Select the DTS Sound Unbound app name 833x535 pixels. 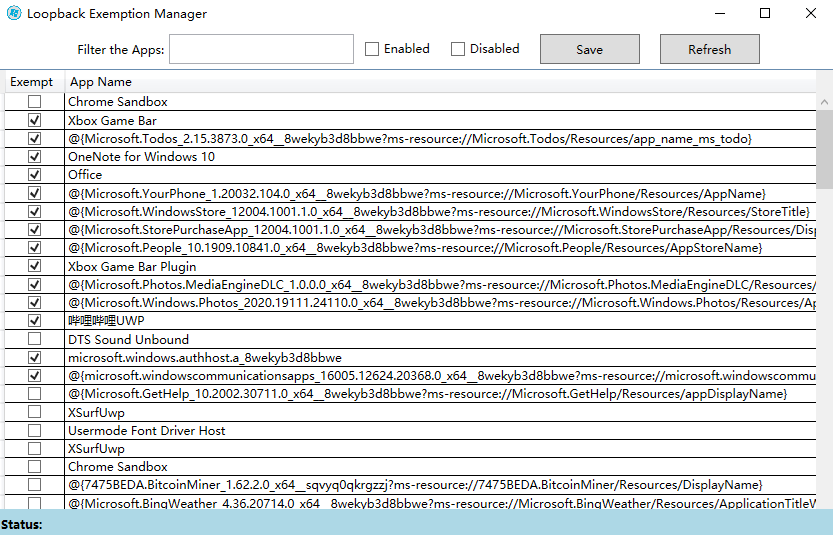(129, 339)
